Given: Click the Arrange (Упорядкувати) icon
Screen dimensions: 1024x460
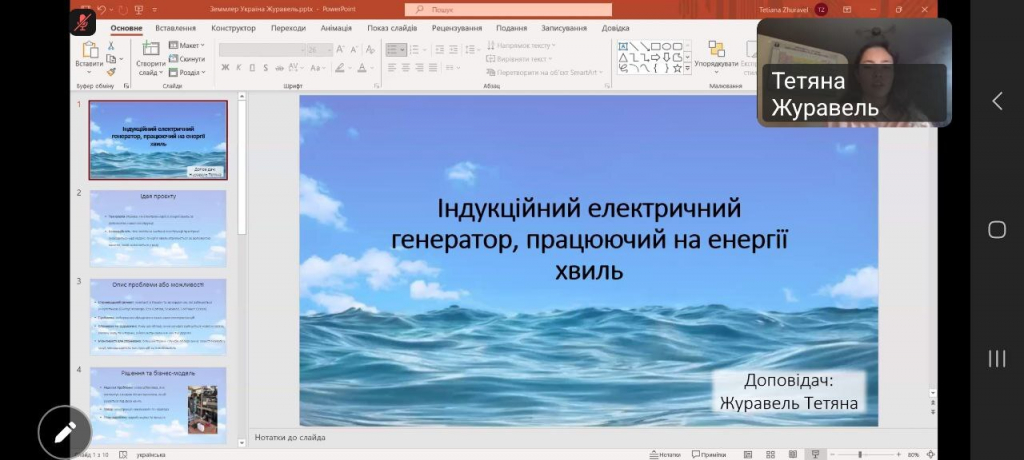Looking at the screenshot, I should click(x=716, y=52).
